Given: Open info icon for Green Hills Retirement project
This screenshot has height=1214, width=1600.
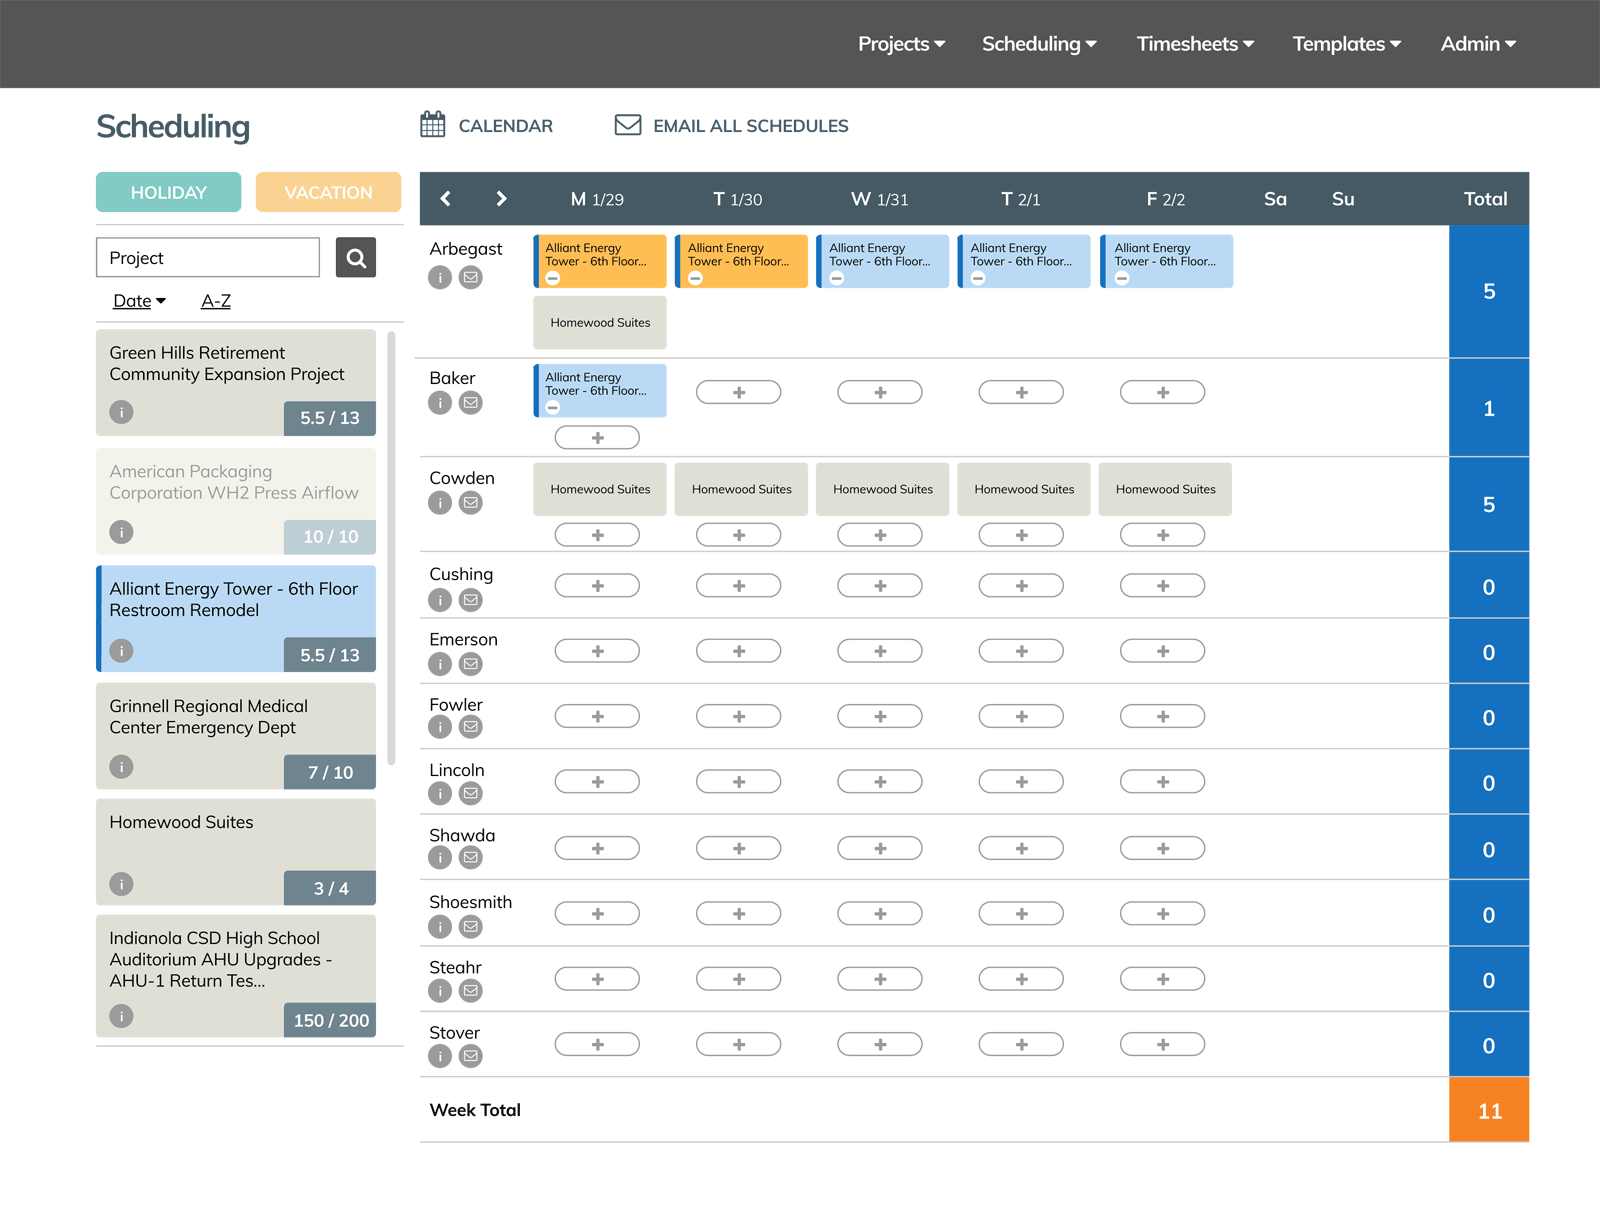Looking at the screenshot, I should 121,411.
